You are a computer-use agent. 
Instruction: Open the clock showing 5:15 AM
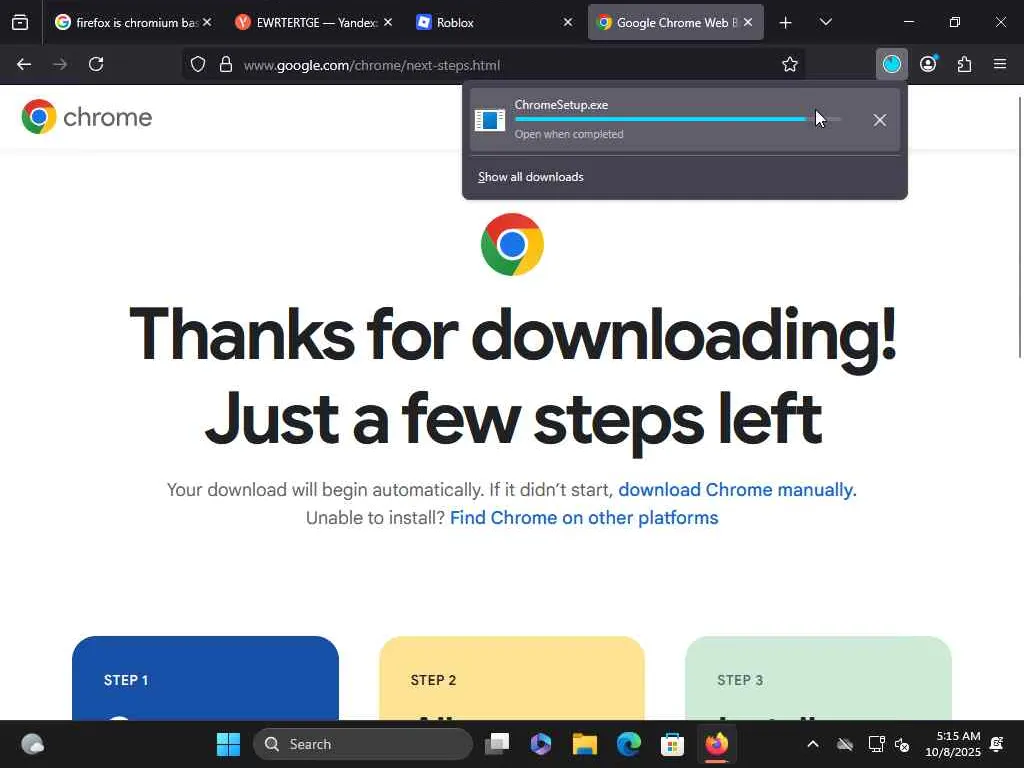click(x=952, y=744)
